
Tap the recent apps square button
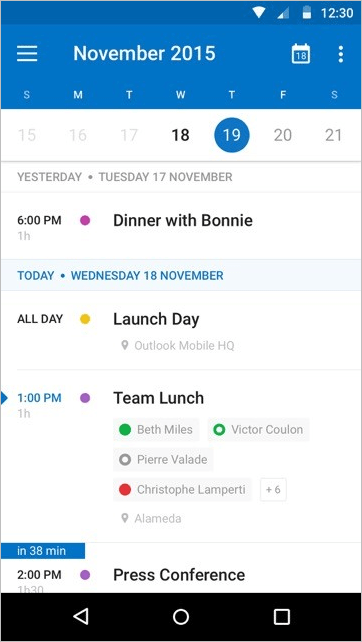(x=282, y=616)
